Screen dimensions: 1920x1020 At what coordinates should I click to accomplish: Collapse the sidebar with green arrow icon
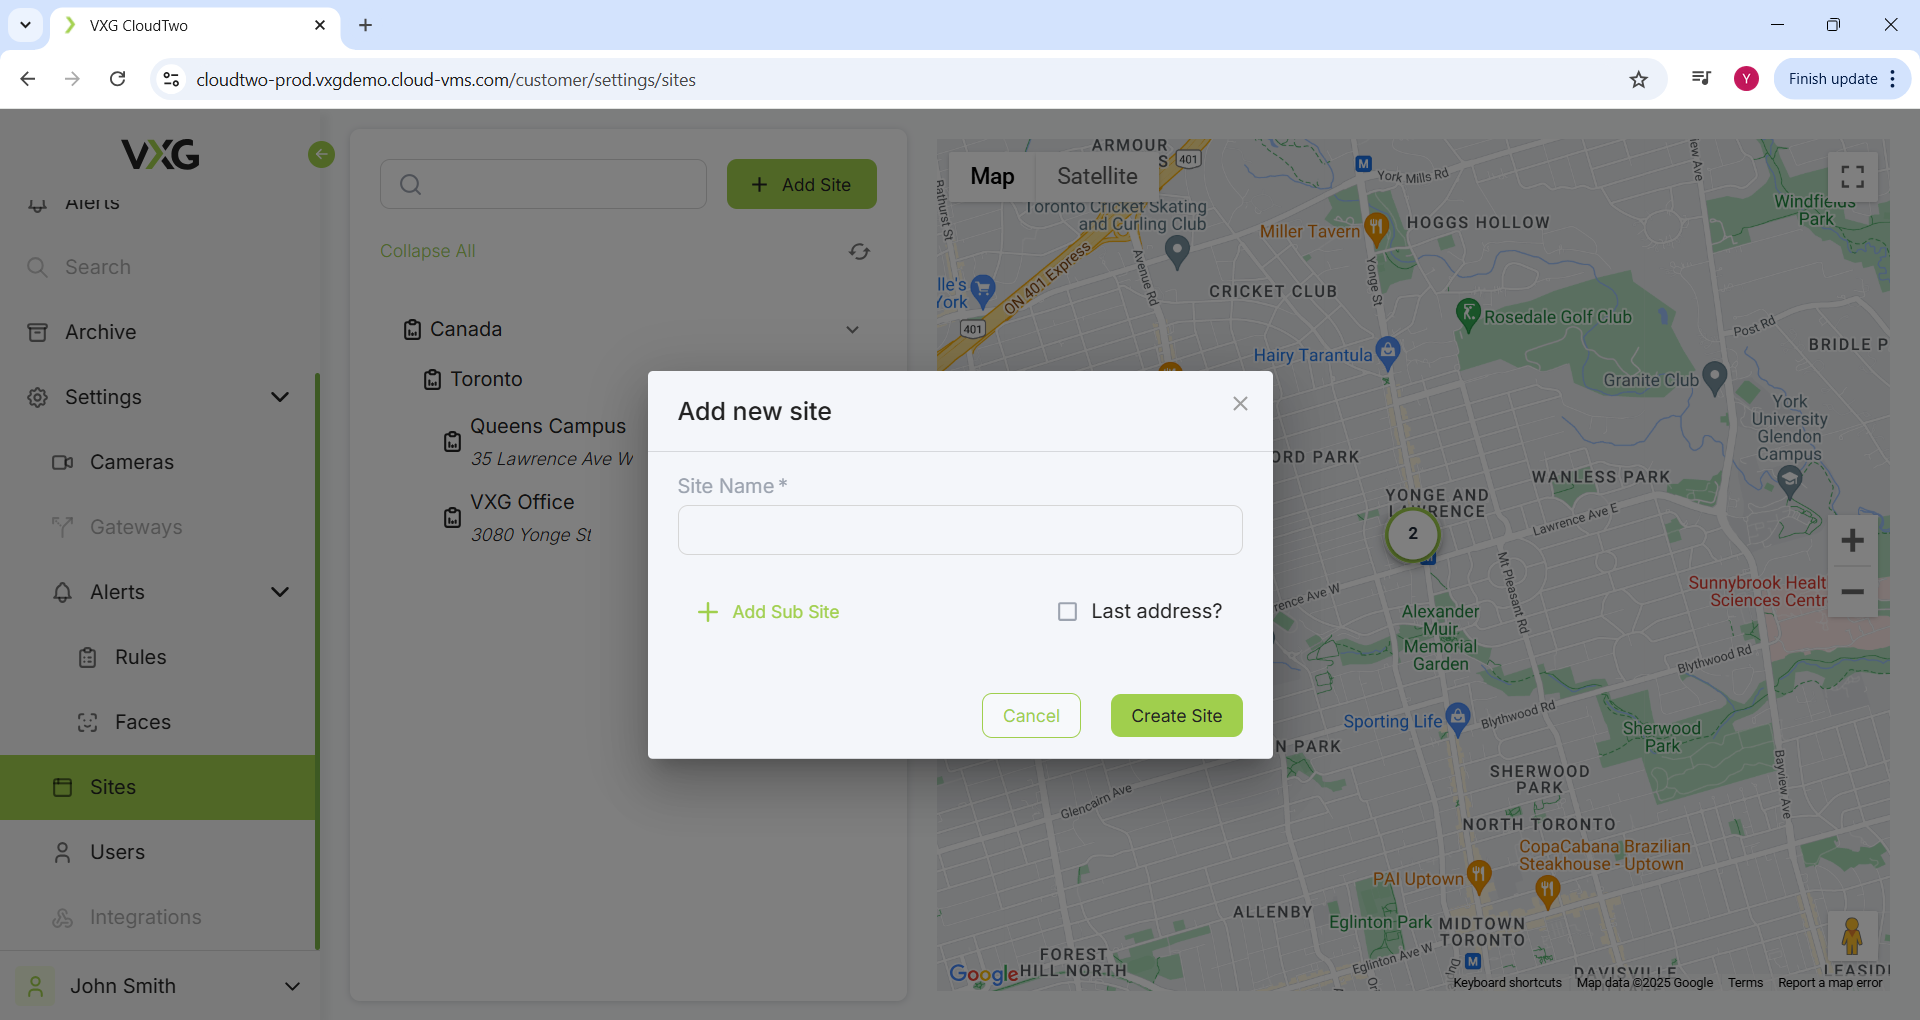click(321, 154)
